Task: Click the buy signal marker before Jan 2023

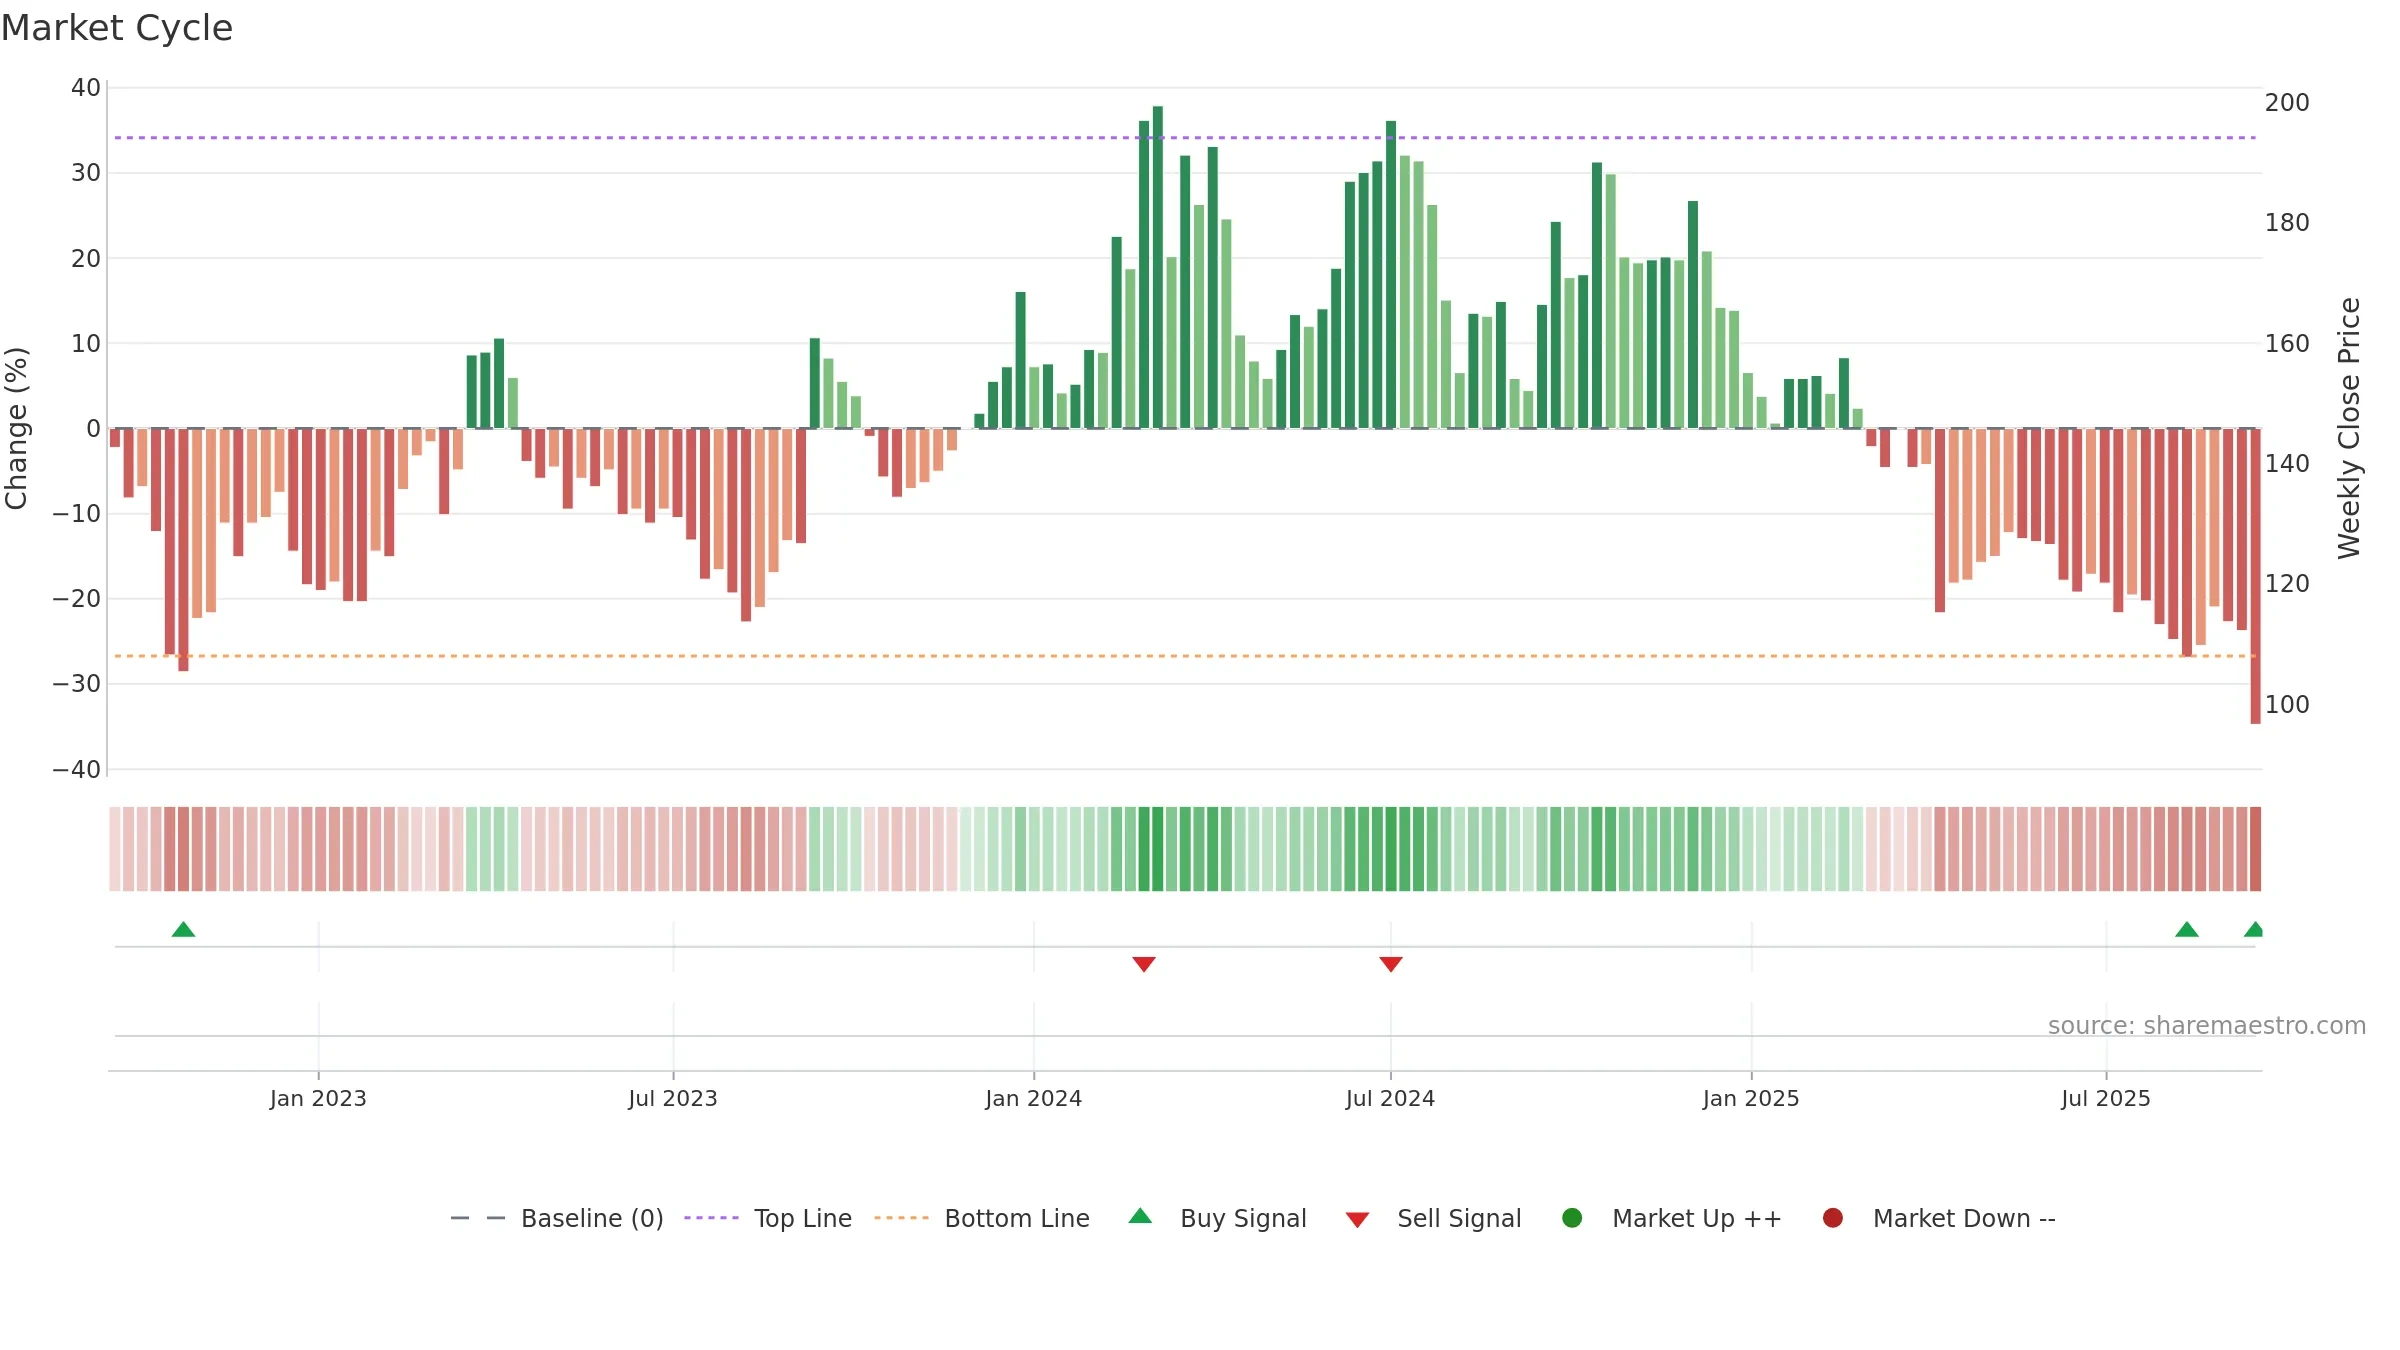Action: [x=183, y=930]
